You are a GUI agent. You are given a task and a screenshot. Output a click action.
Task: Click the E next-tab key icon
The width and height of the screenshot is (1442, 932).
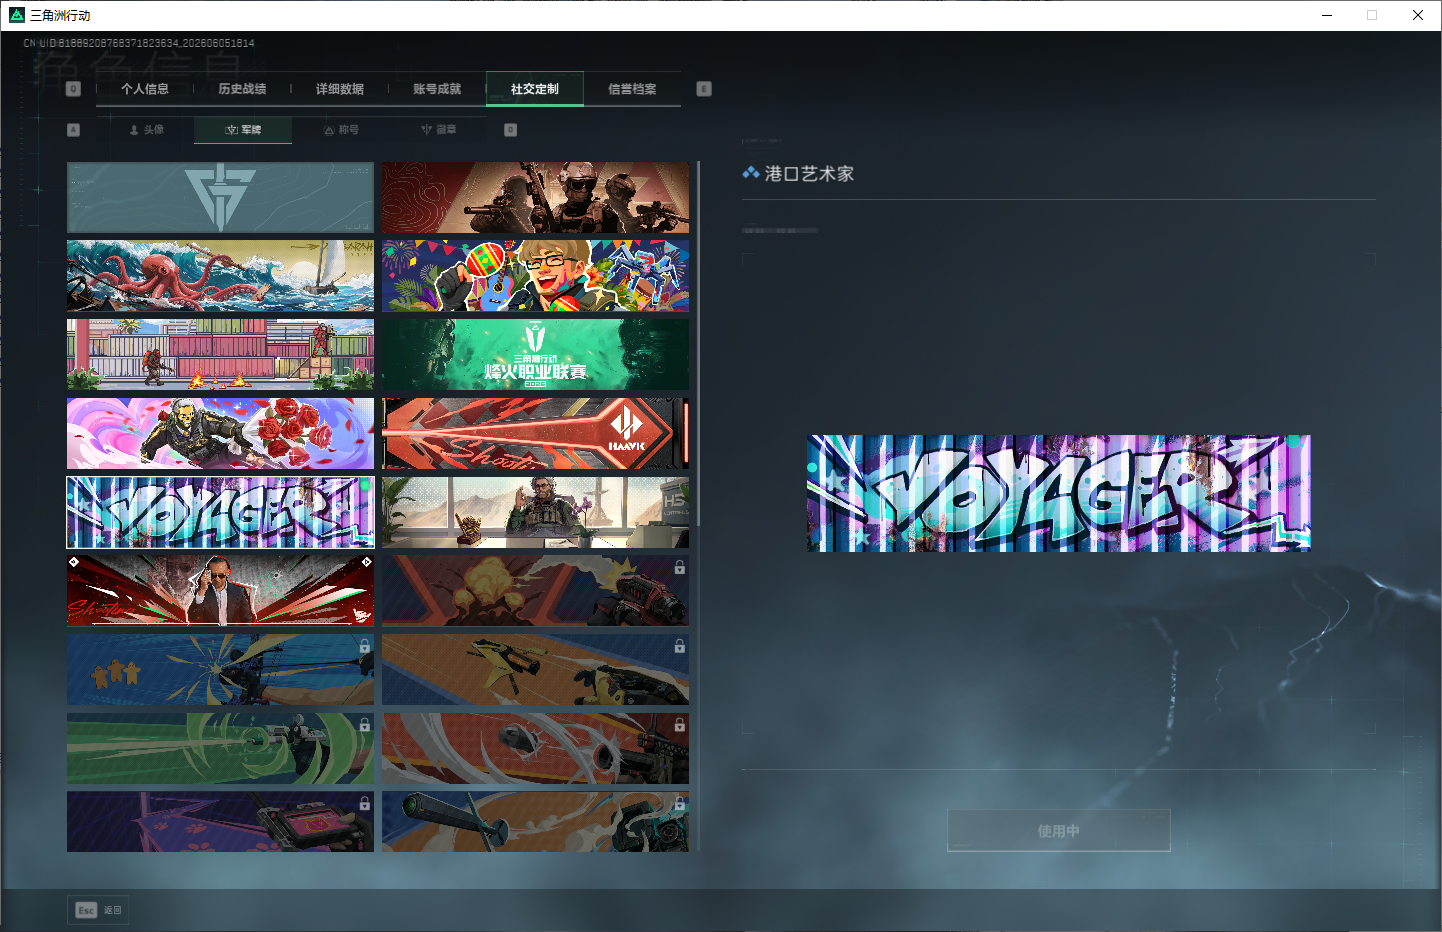tap(704, 89)
